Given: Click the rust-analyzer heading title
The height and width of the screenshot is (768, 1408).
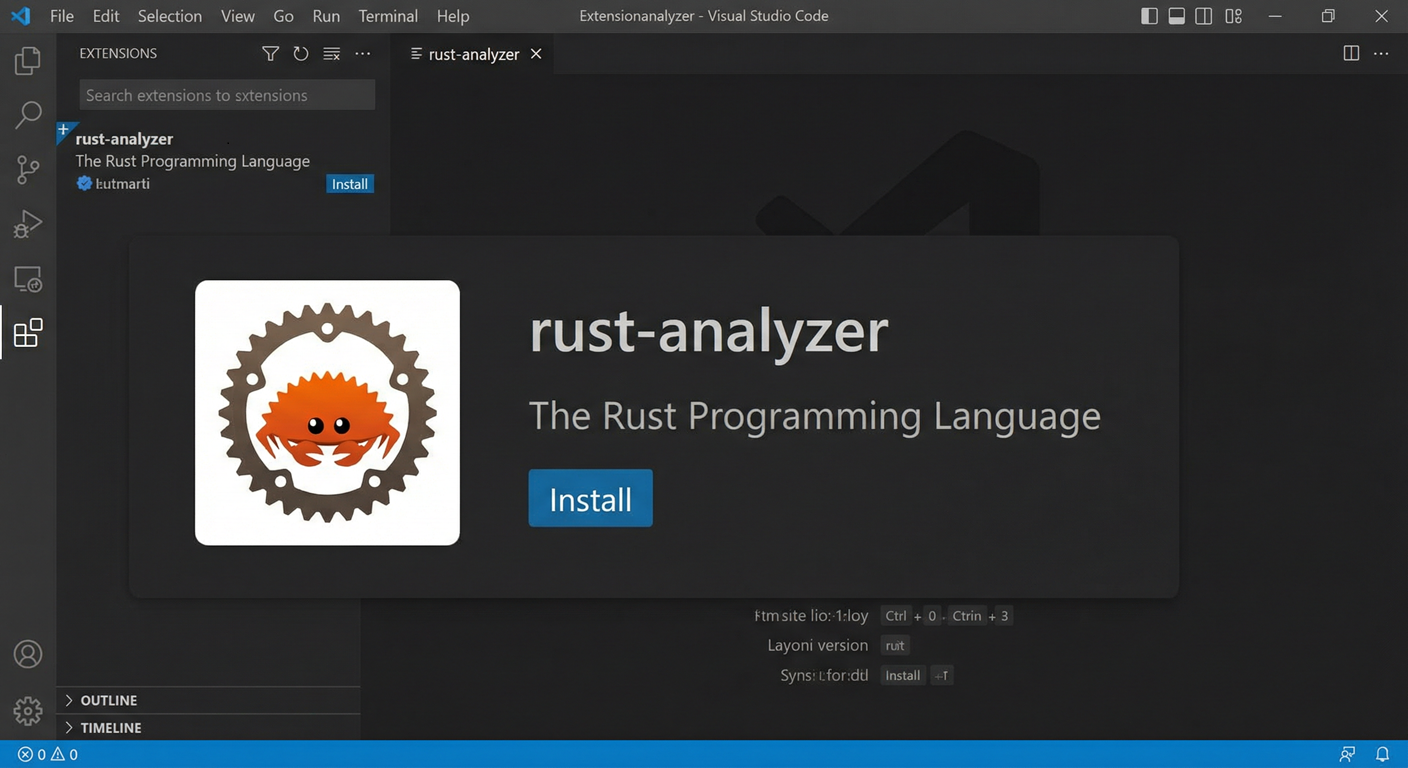Looking at the screenshot, I should 708,332.
